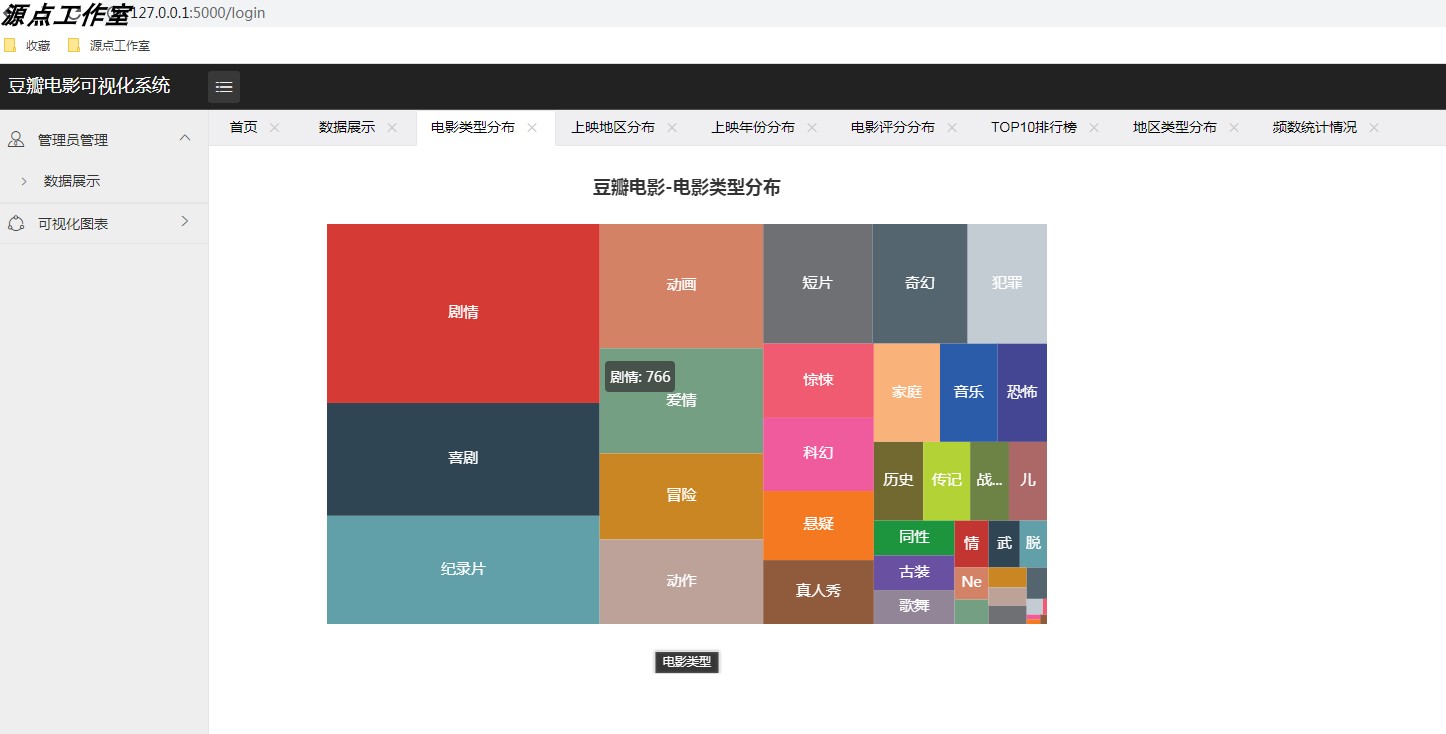The height and width of the screenshot is (734, 1446).
Task: Select the 电影类型分布 tab
Action: pyautogui.click(x=473, y=127)
